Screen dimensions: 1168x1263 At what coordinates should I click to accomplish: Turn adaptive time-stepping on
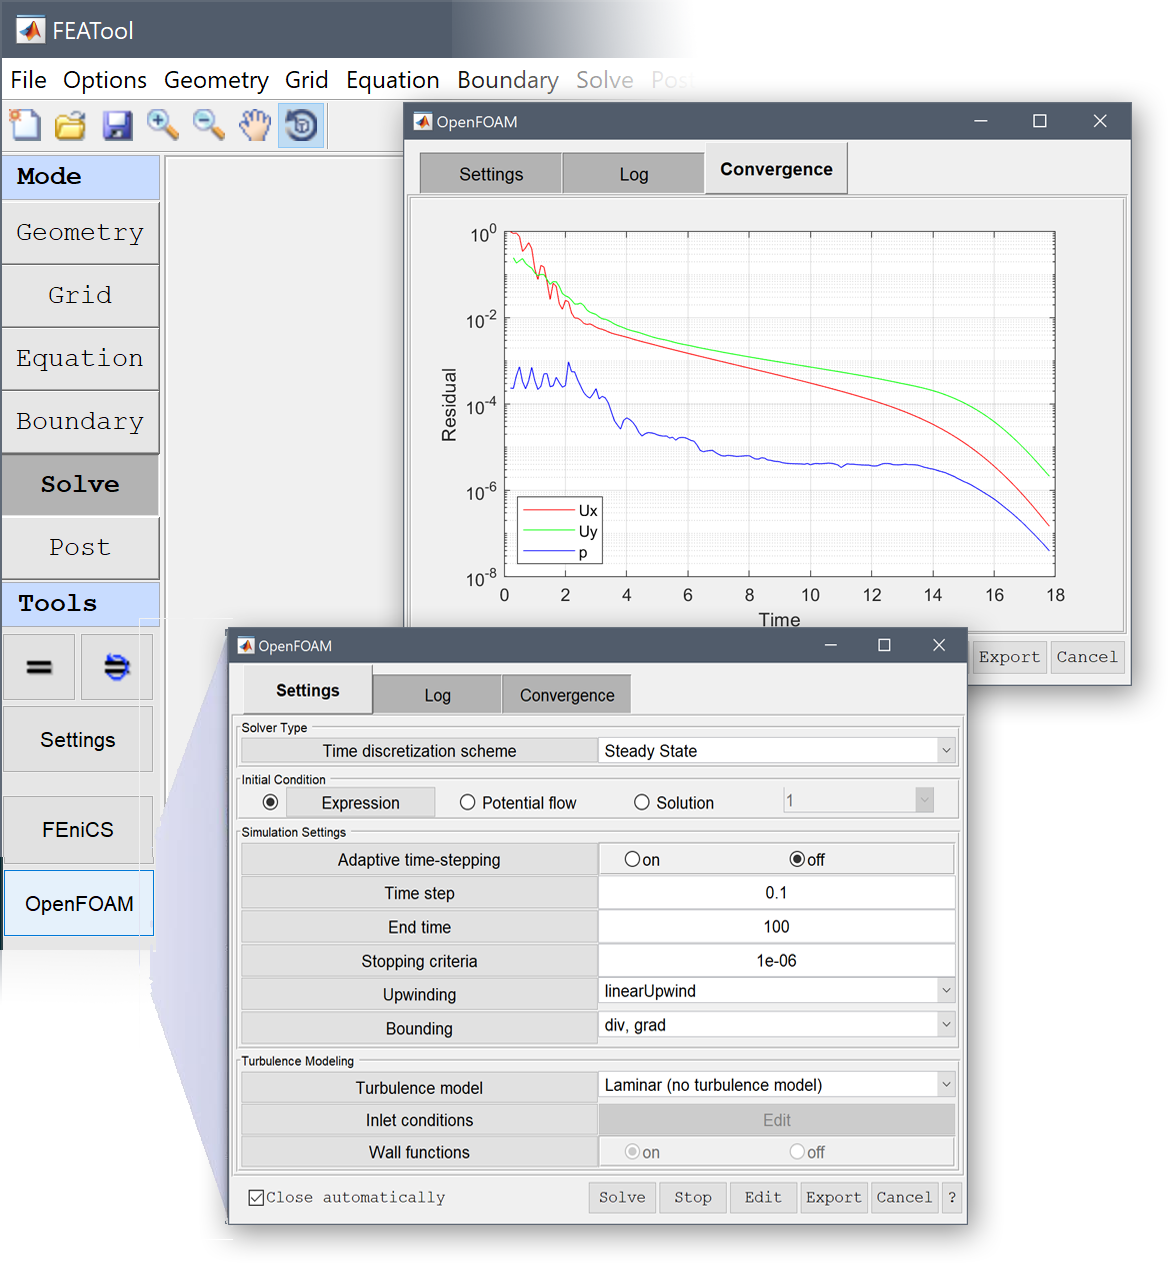(x=632, y=859)
